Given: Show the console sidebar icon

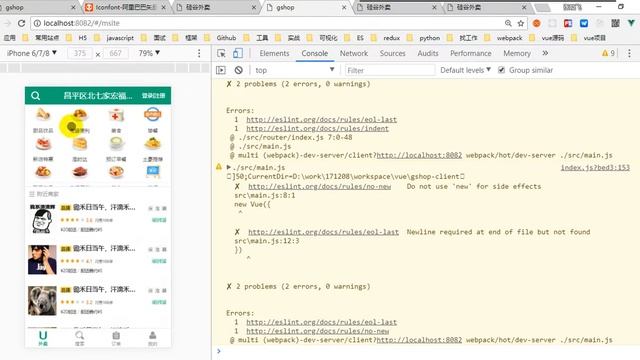Looking at the screenshot, I should [x=221, y=70].
